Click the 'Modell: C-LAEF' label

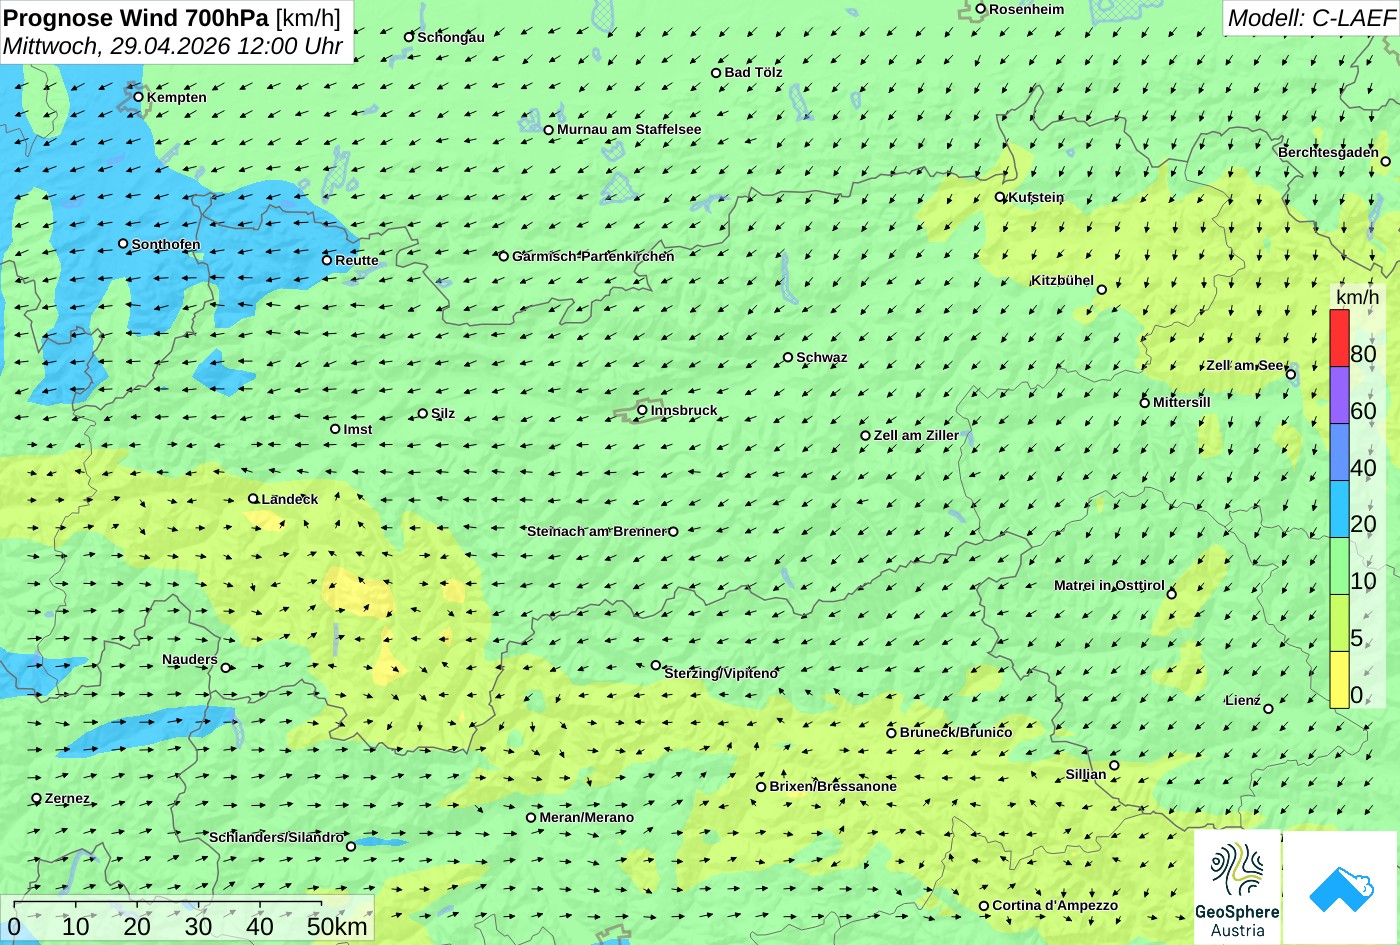pos(1310,17)
